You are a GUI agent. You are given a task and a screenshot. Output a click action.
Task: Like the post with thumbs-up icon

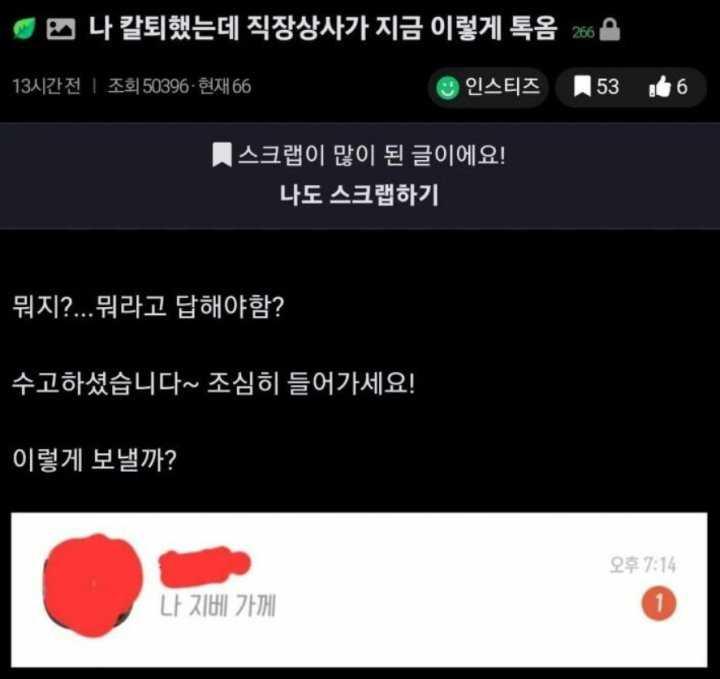click(x=660, y=86)
